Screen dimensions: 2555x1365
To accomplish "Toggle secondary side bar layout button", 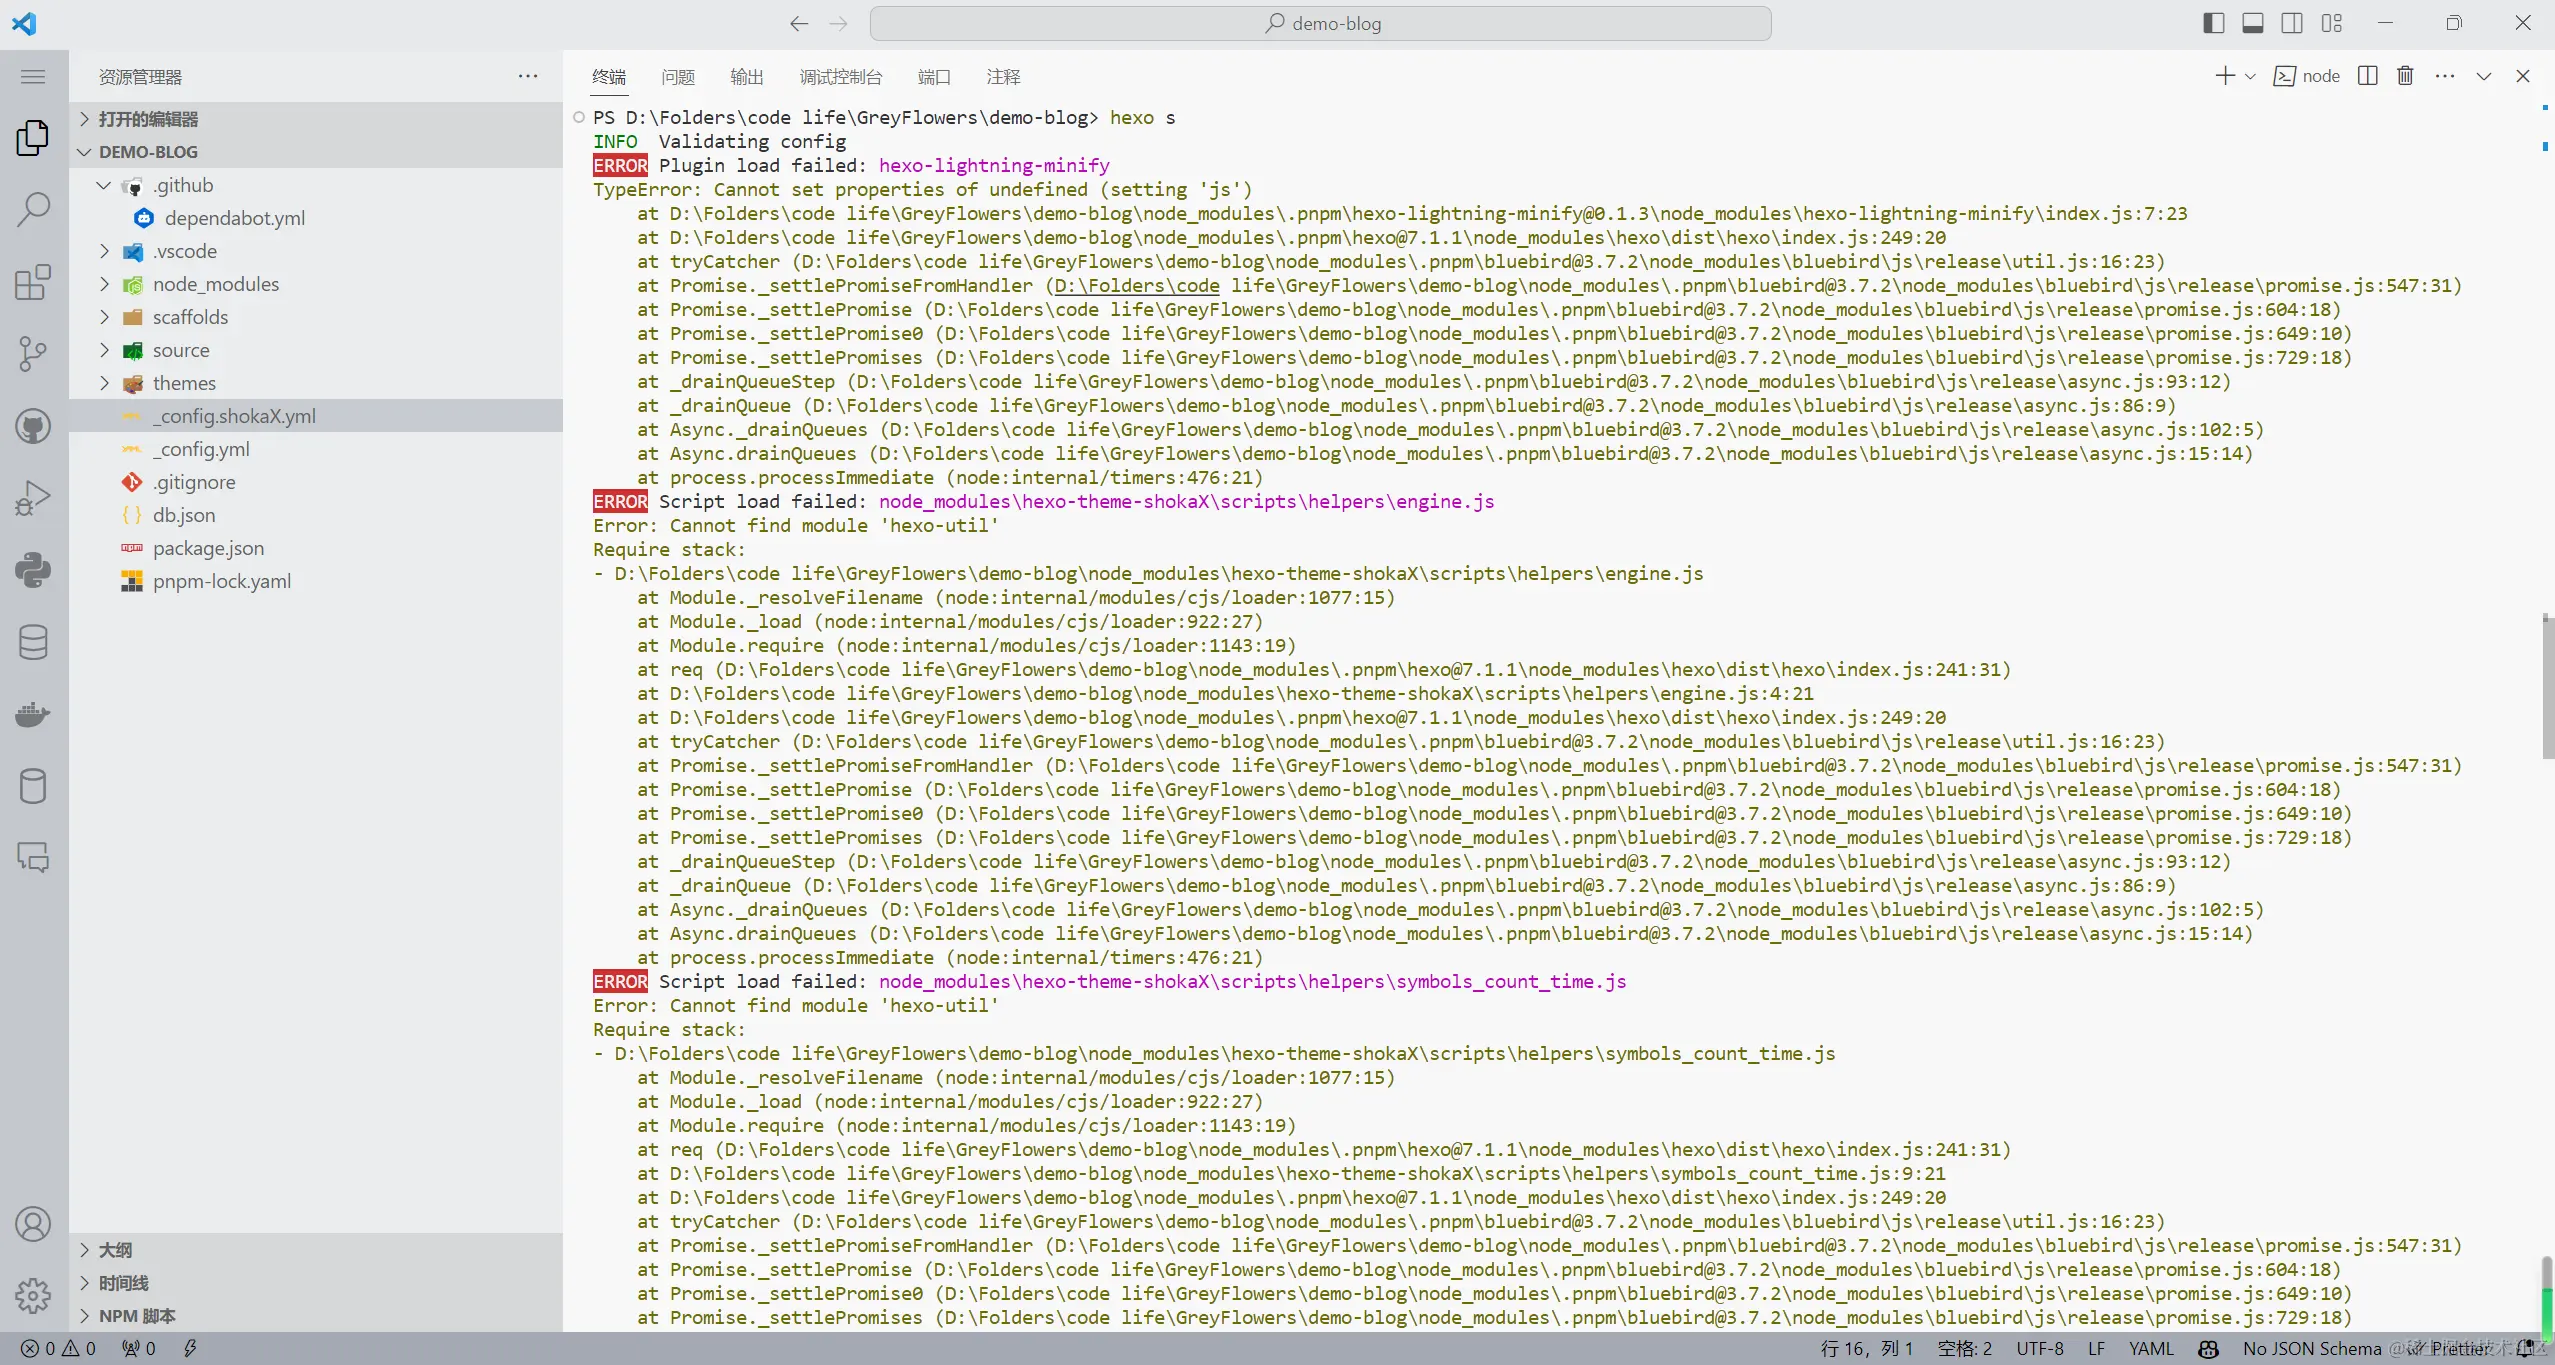I will click(x=2292, y=23).
